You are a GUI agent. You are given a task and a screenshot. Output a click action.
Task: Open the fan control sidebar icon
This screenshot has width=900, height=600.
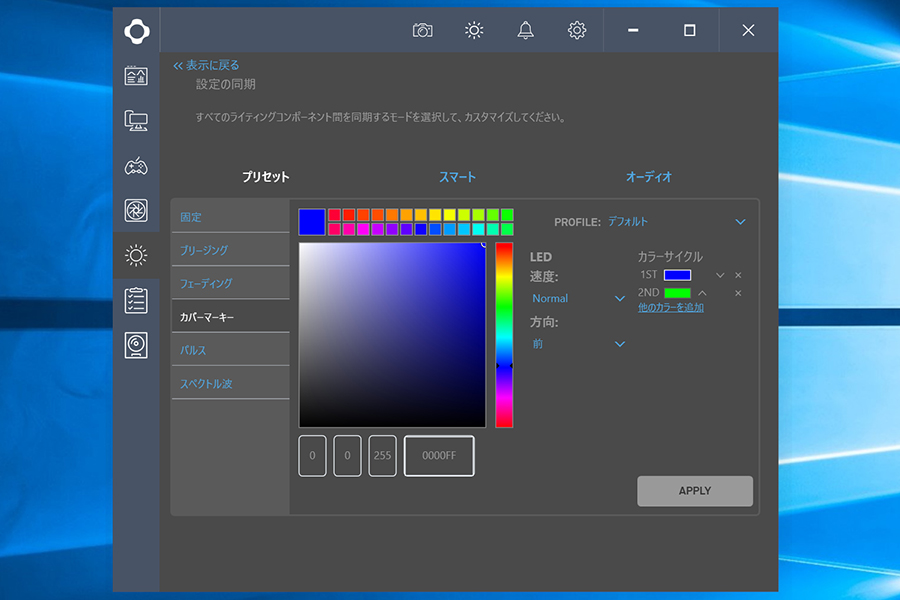point(136,211)
